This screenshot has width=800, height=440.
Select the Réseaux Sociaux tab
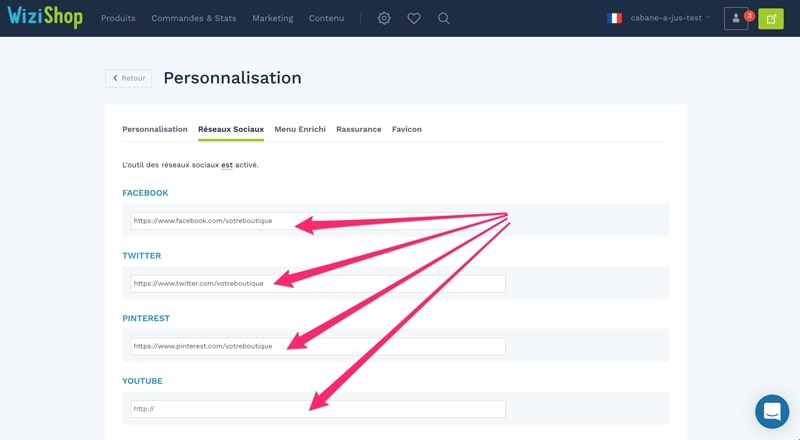231,129
